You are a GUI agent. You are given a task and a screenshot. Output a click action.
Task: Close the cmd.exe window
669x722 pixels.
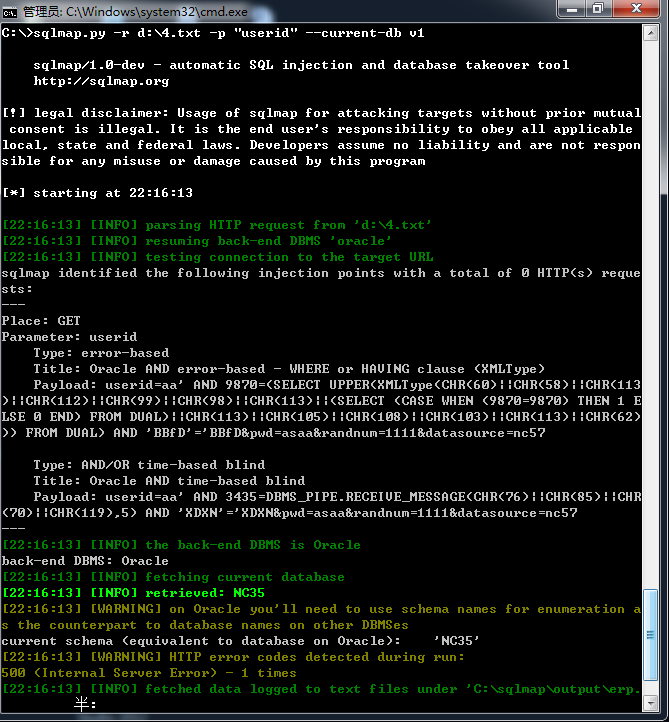click(x=636, y=9)
